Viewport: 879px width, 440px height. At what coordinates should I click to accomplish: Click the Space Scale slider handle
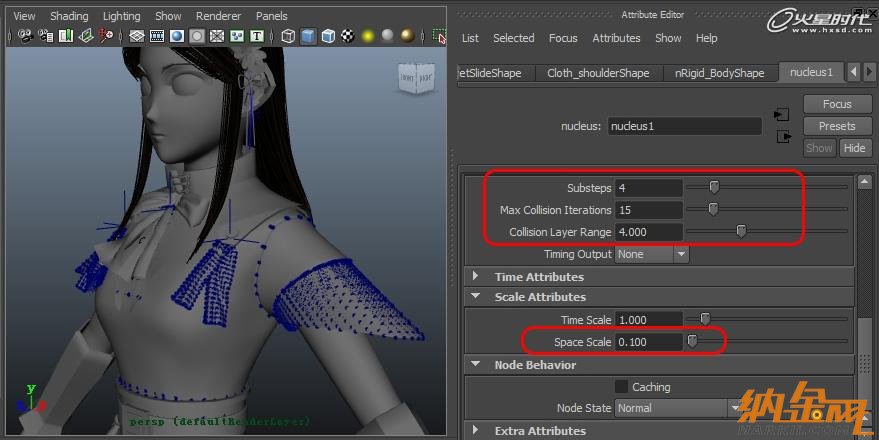point(692,341)
